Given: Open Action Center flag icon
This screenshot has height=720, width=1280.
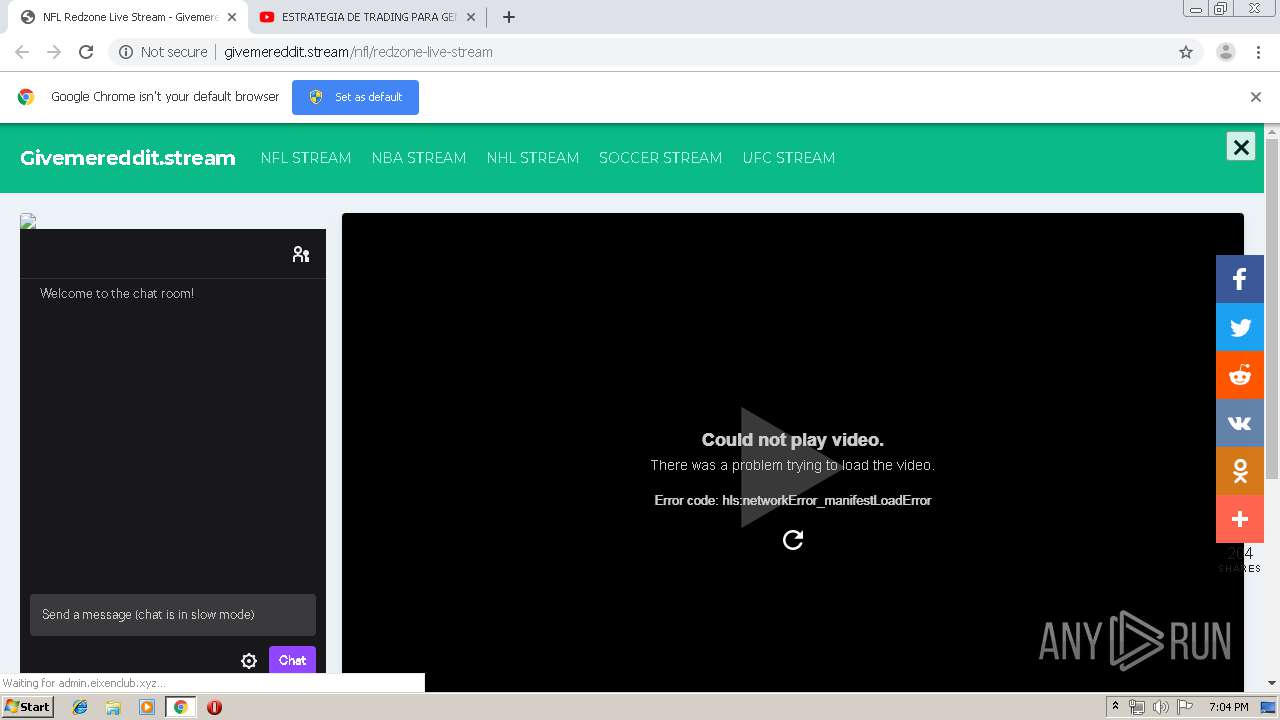Looking at the screenshot, I should 1185,707.
